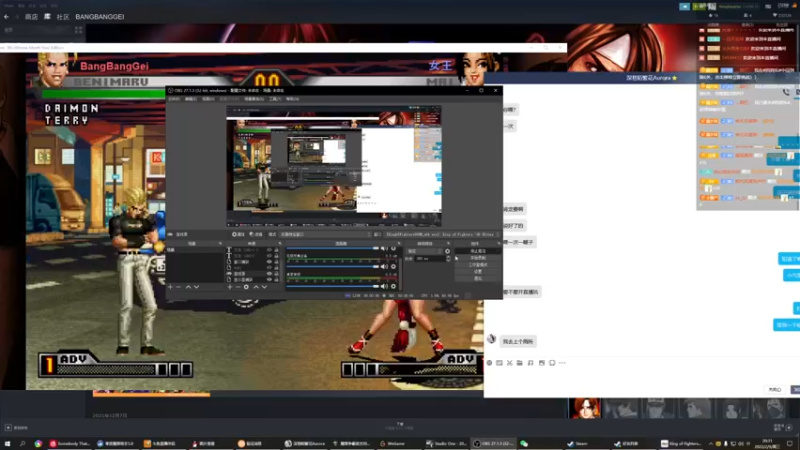This screenshot has height=450, width=800.
Task: Select the red-haired character thumbnail in Steam
Action: pos(585,408)
